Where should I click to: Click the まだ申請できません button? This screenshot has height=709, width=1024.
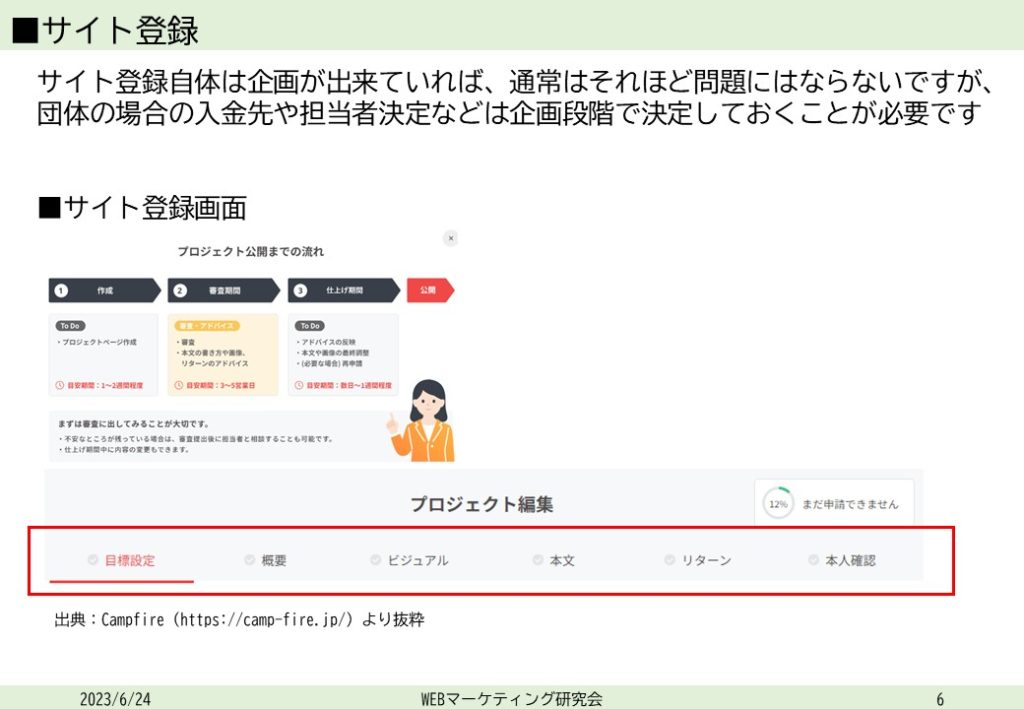[x=849, y=504]
